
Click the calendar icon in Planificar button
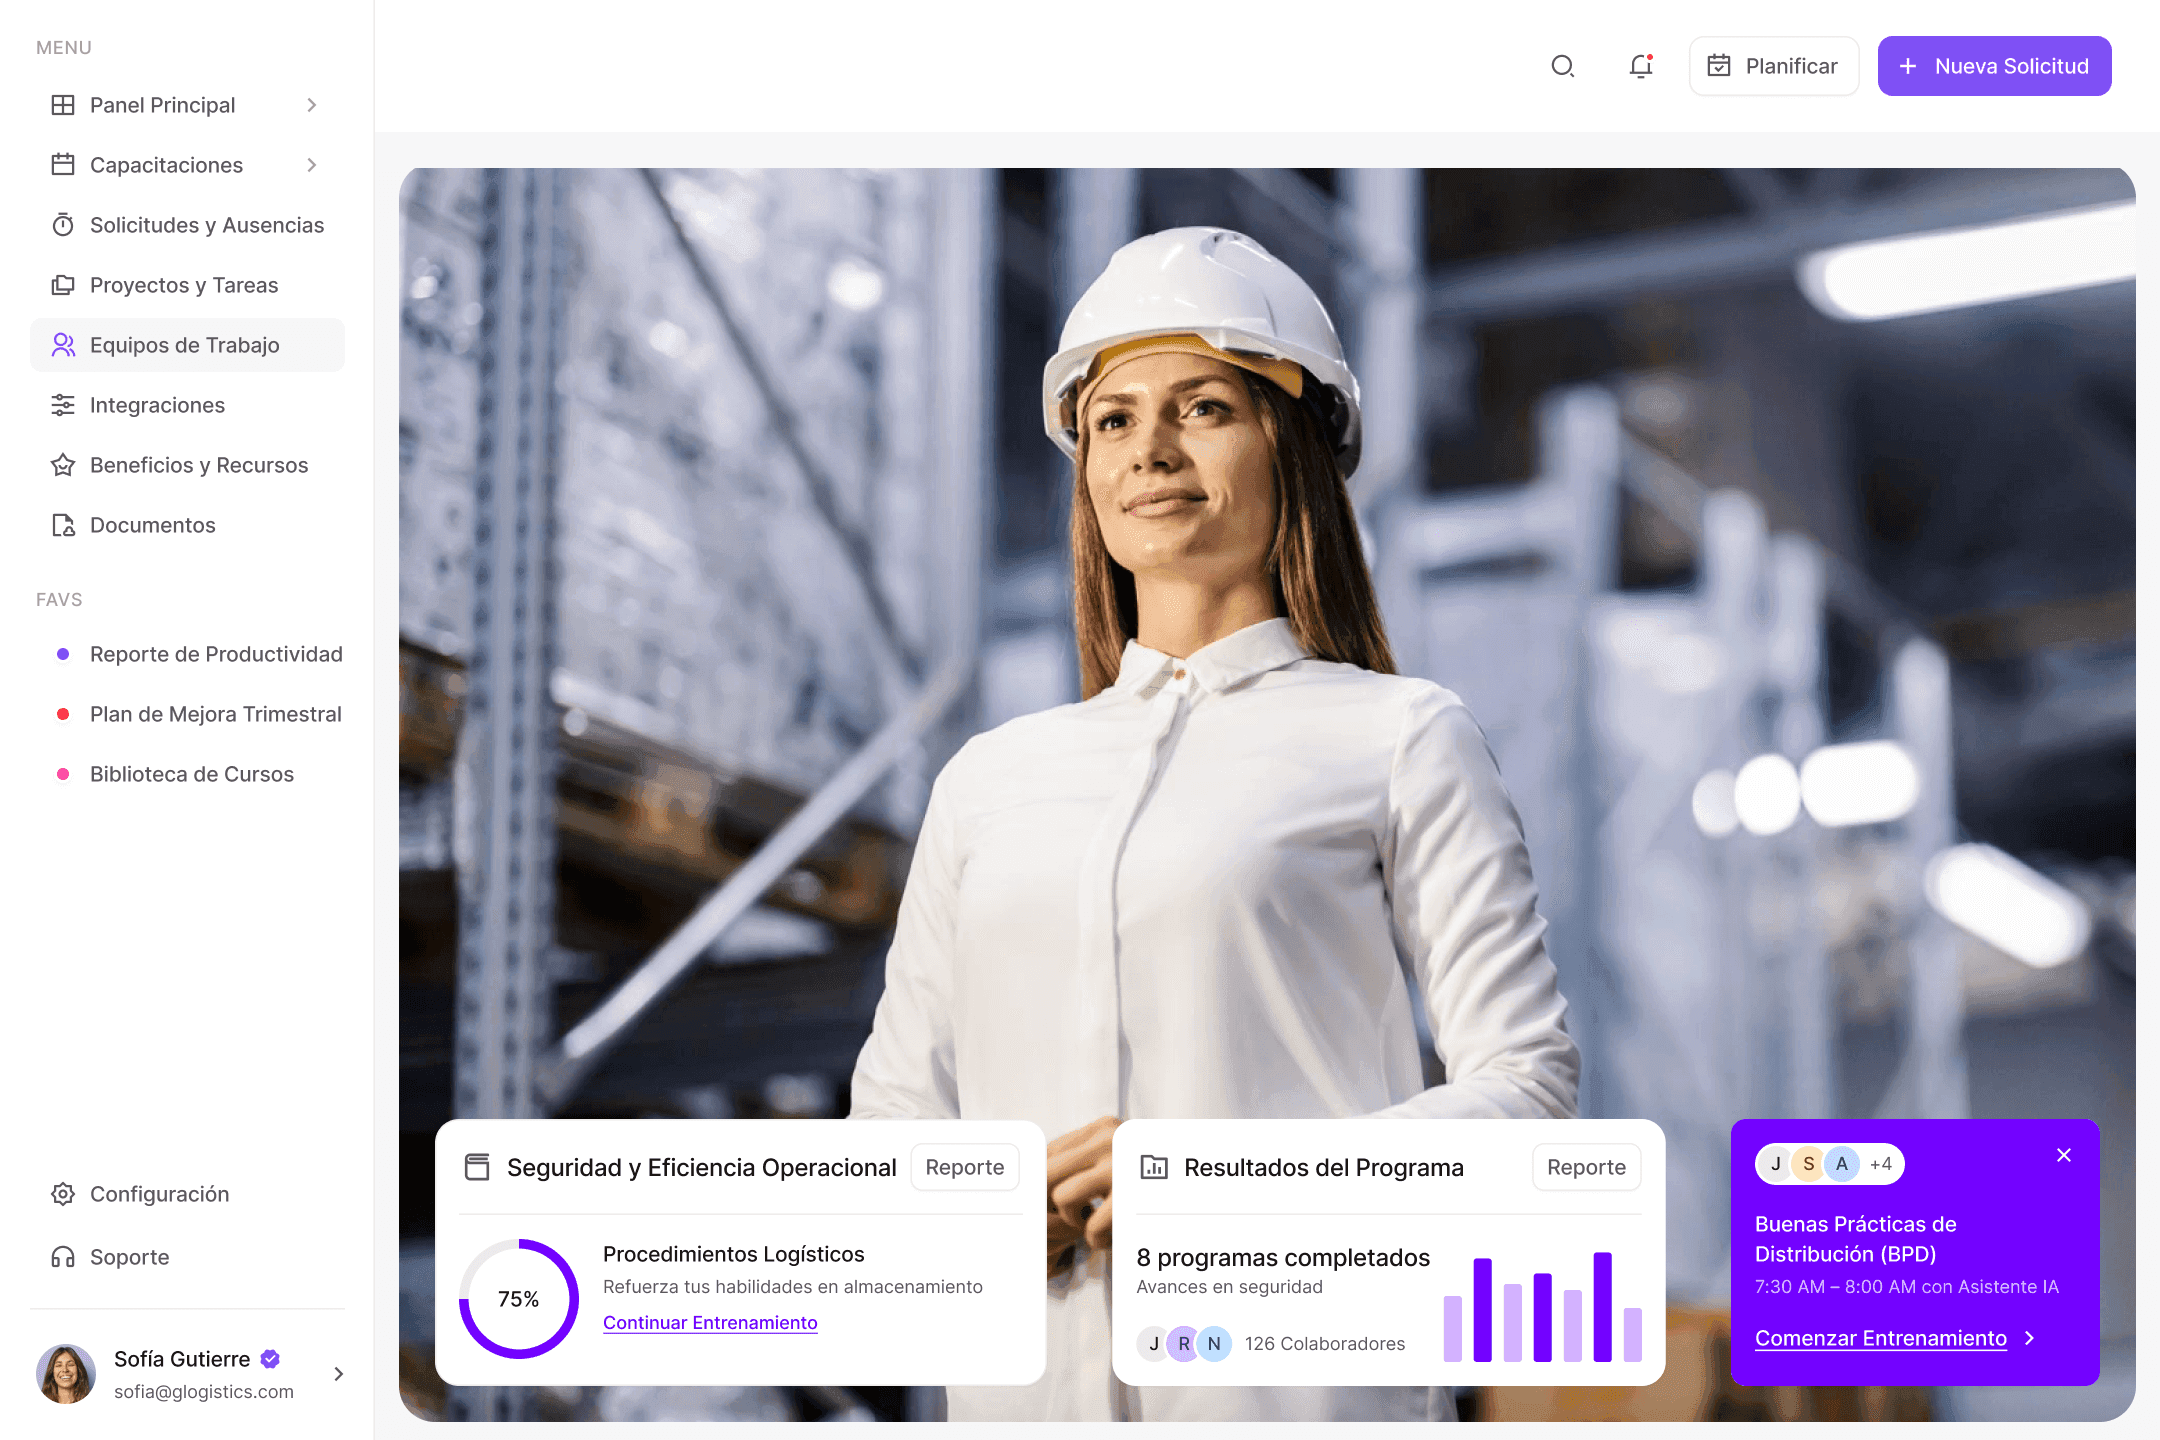[x=1719, y=66]
